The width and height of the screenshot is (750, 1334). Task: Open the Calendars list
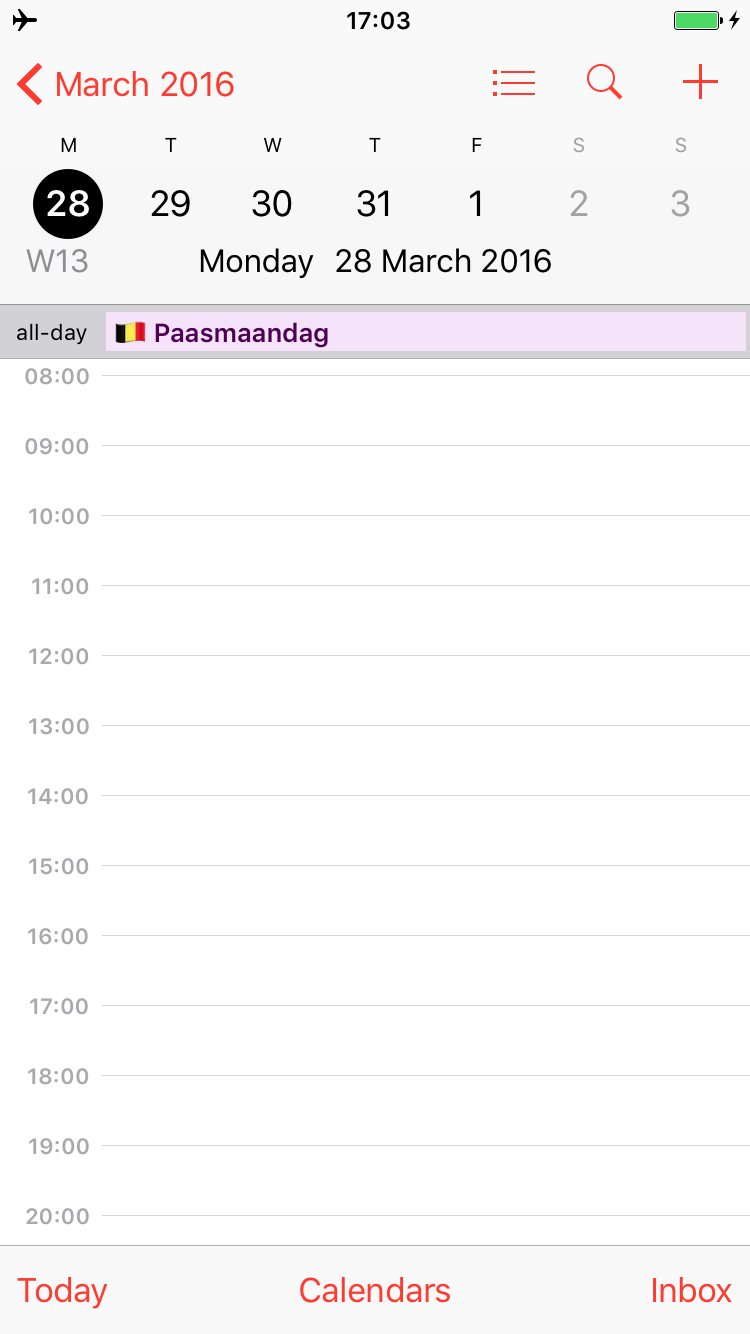tap(375, 1290)
